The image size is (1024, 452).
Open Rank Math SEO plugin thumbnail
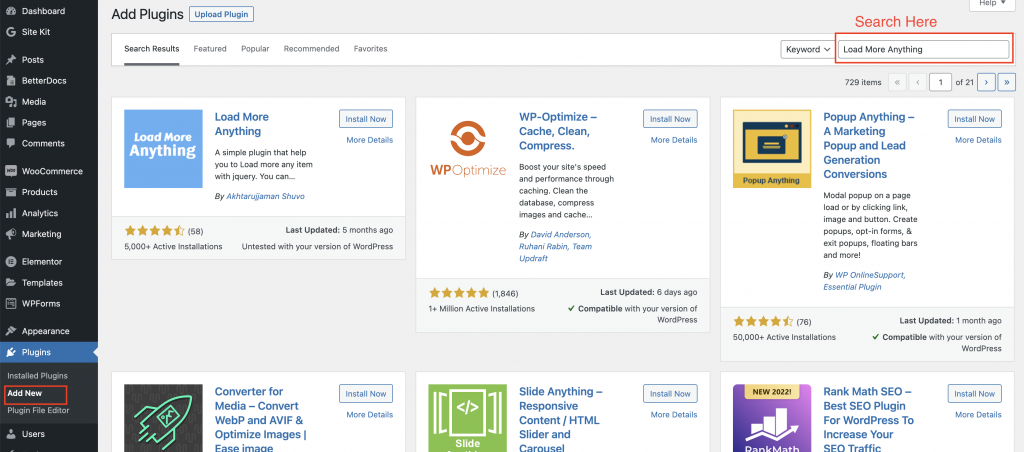coord(772,418)
